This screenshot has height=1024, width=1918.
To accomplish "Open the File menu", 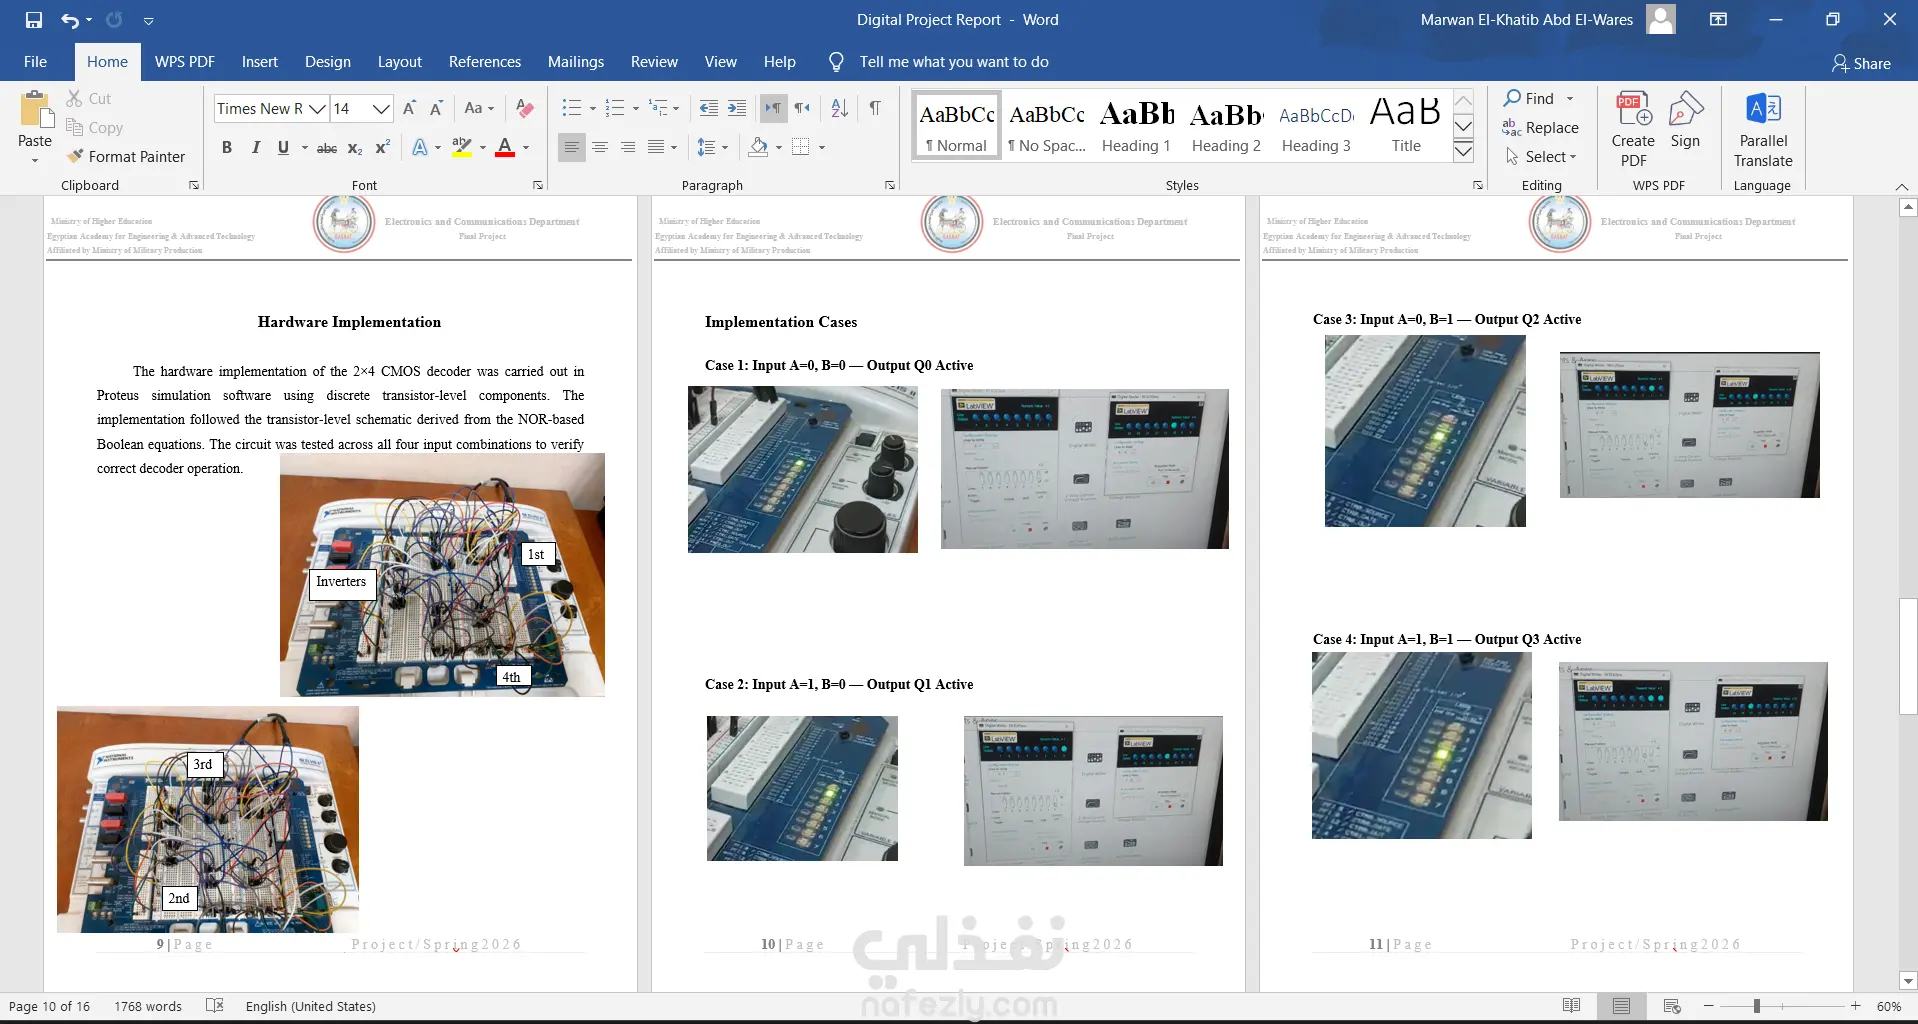I will [35, 62].
